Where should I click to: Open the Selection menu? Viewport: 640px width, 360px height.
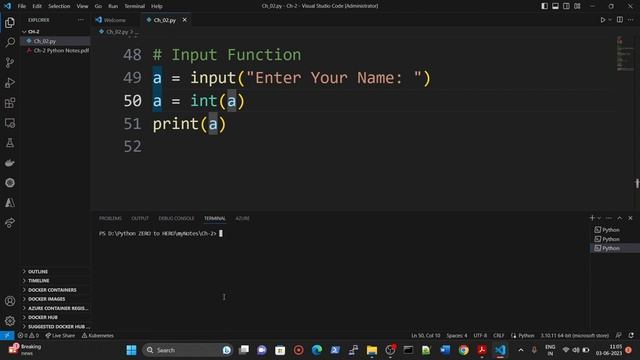(x=59, y=6)
